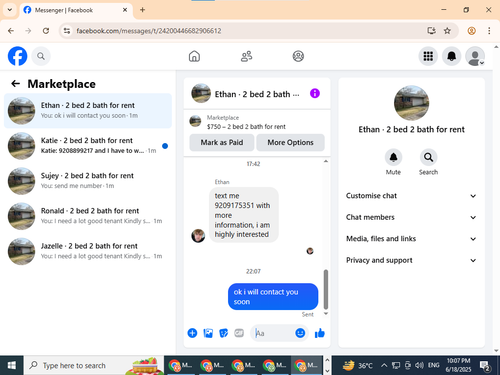
Task: Choose a GIF icon
Action: click(x=239, y=333)
